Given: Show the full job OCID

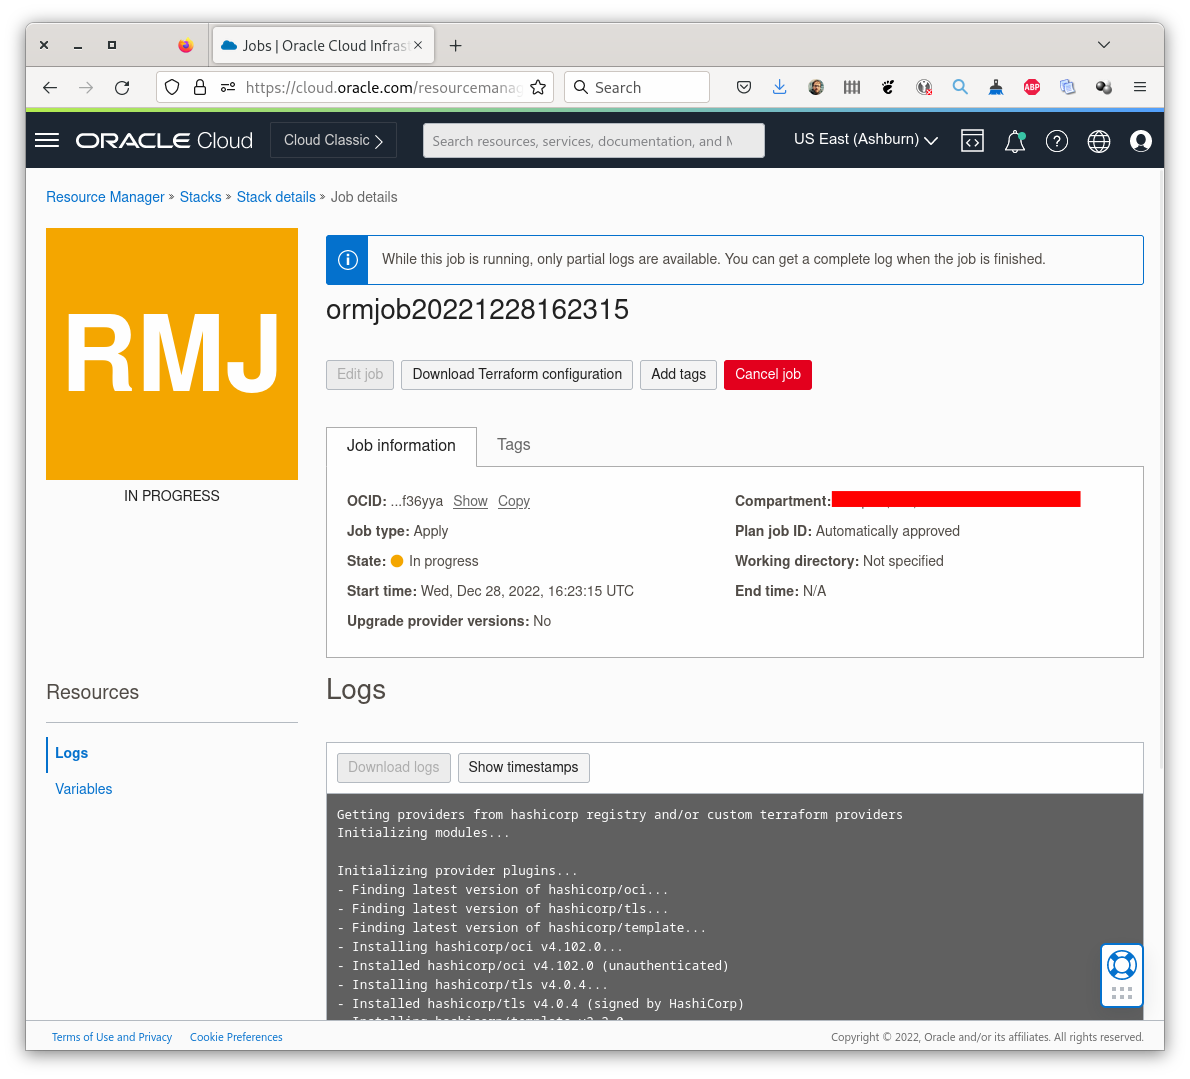Looking at the screenshot, I should point(470,501).
